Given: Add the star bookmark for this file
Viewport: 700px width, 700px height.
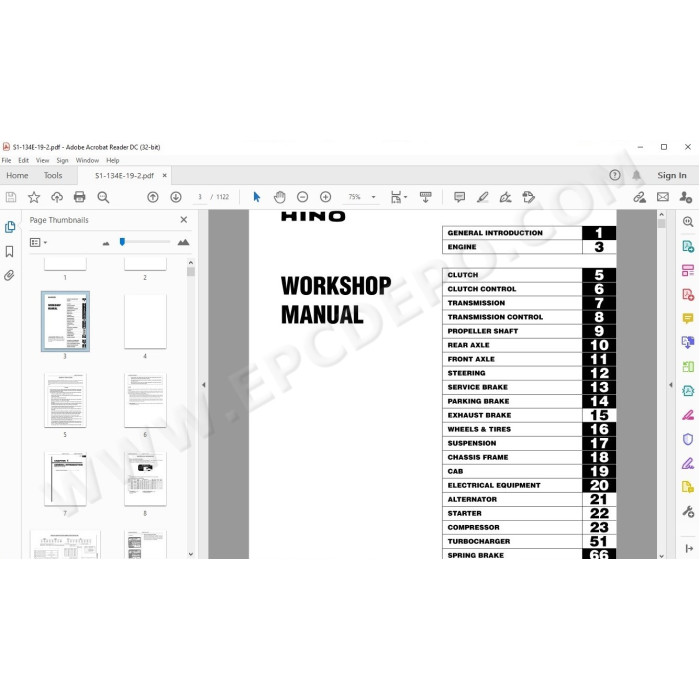Looking at the screenshot, I should click(x=34, y=197).
